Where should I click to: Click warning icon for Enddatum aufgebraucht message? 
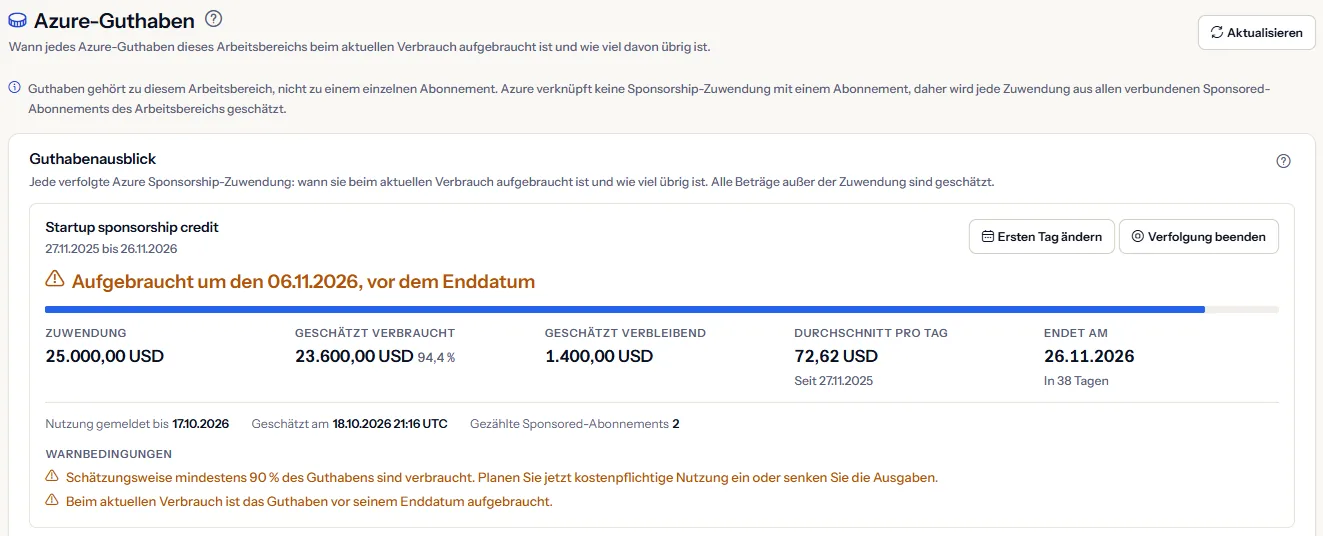point(52,501)
